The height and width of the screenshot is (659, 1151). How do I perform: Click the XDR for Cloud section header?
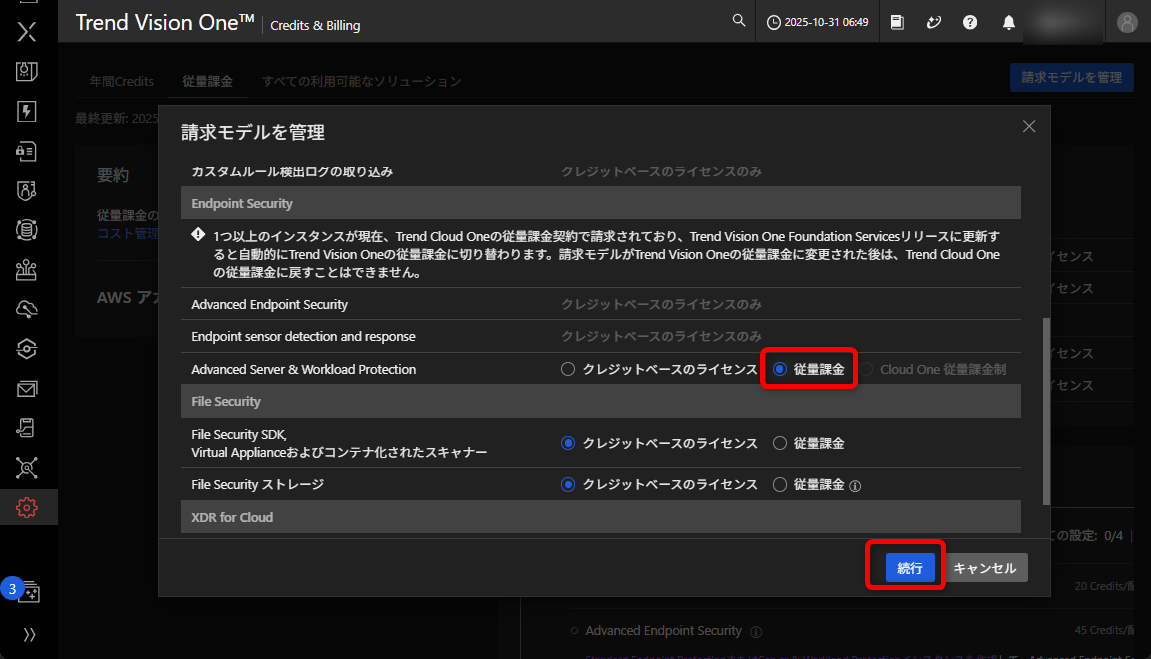tap(600, 517)
